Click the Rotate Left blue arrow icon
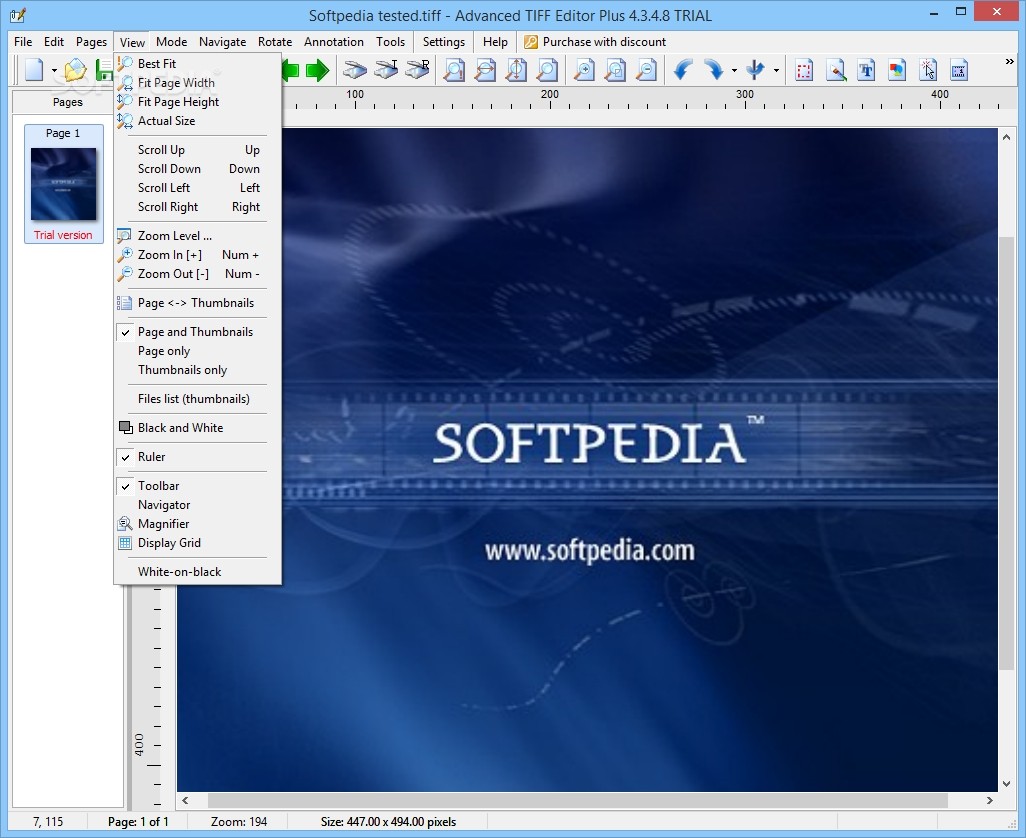The width and height of the screenshot is (1026, 838). [683, 69]
